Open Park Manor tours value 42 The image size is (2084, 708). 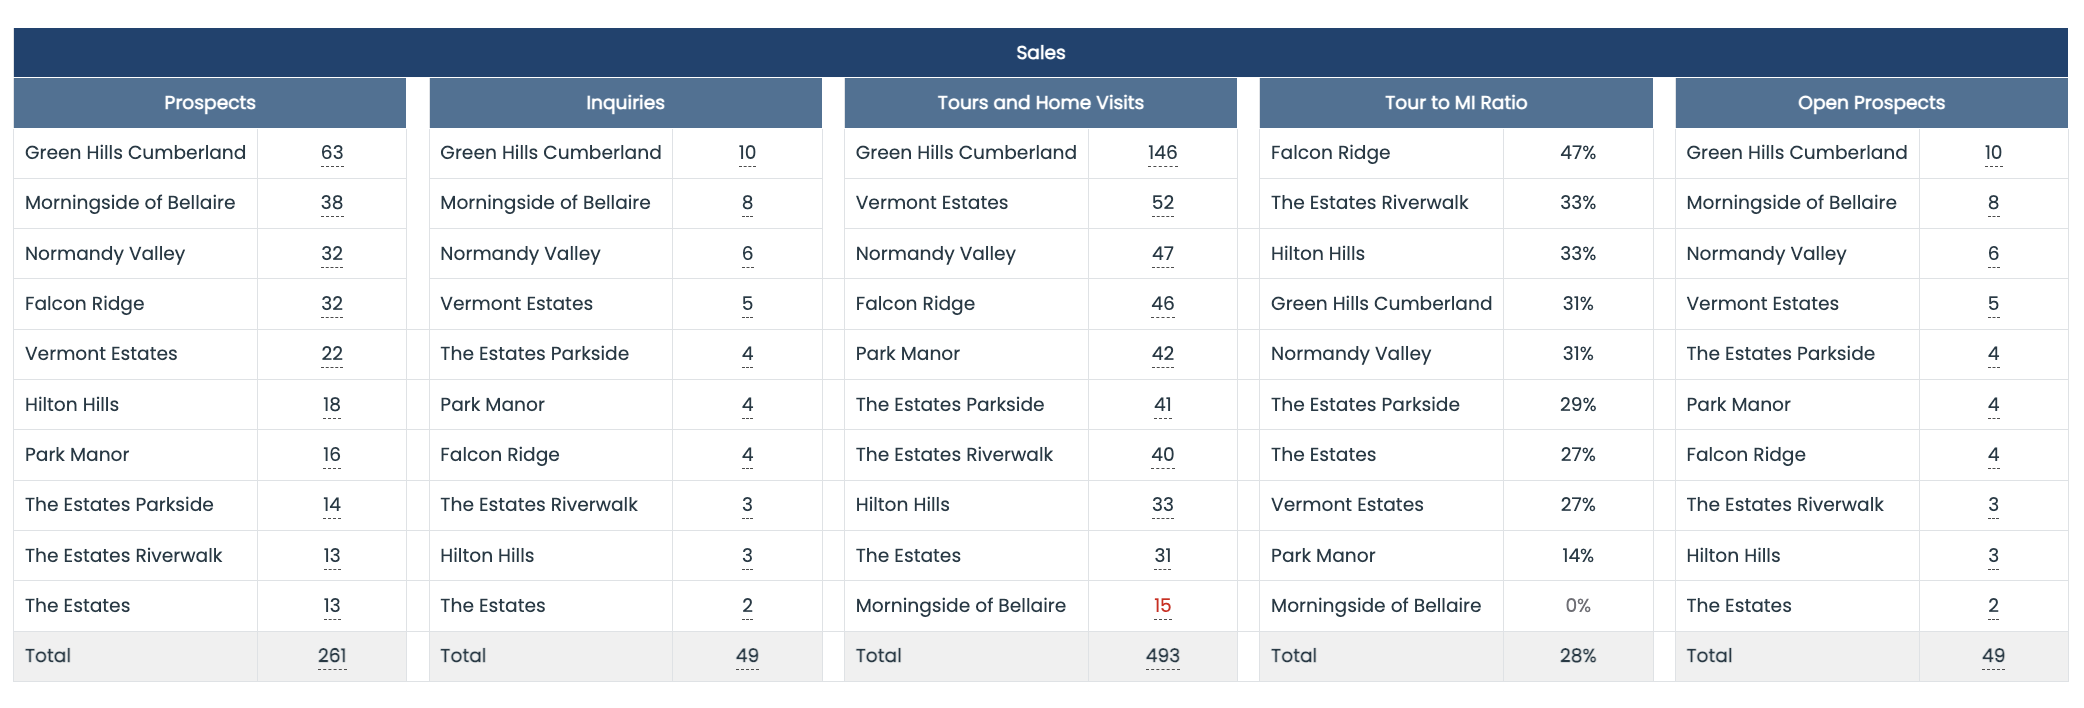coord(1162,354)
